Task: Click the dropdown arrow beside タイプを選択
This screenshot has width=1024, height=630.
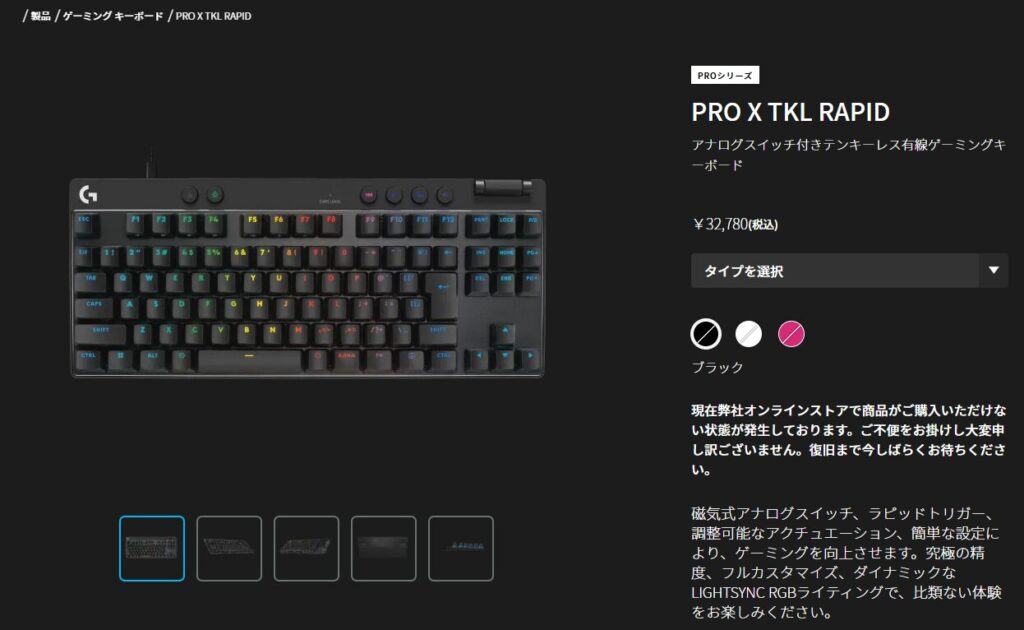Action: (993, 270)
